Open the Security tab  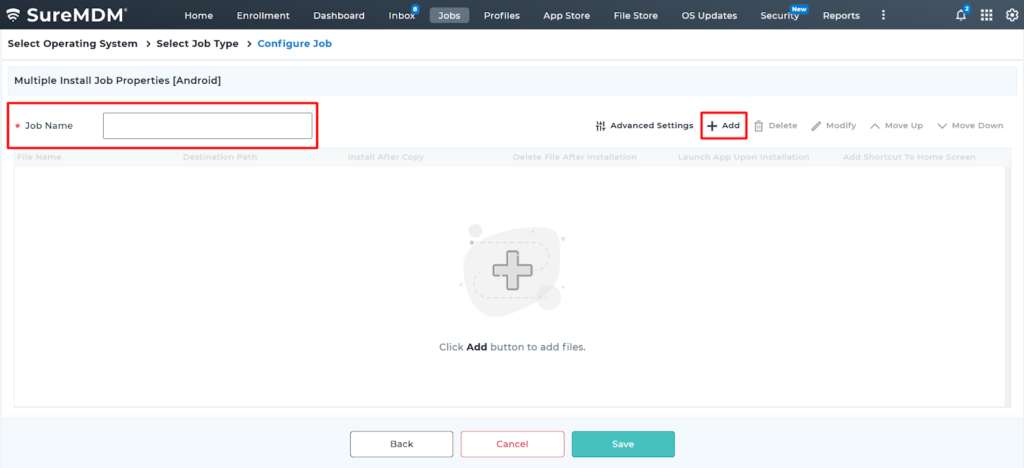(x=779, y=15)
